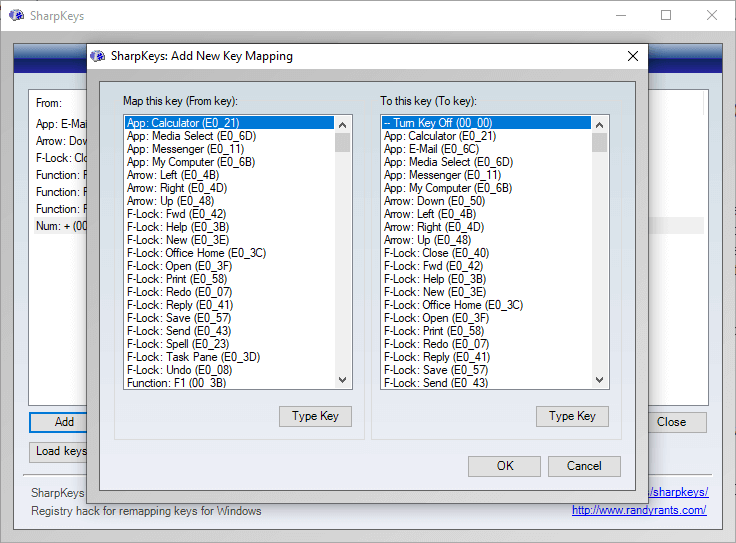
Task: Select App: E-Mail in To list
Action: coord(486,149)
